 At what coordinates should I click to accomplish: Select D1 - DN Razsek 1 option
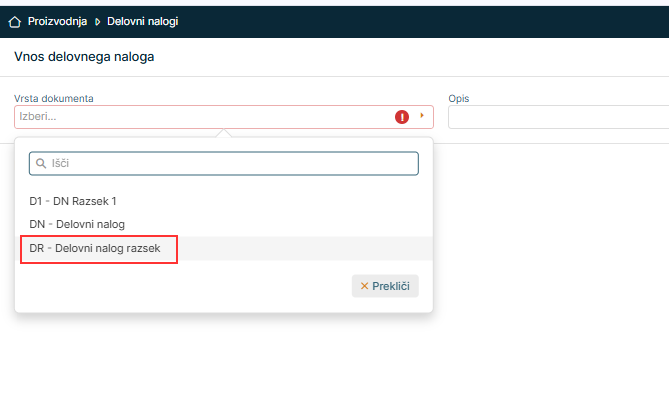73,201
